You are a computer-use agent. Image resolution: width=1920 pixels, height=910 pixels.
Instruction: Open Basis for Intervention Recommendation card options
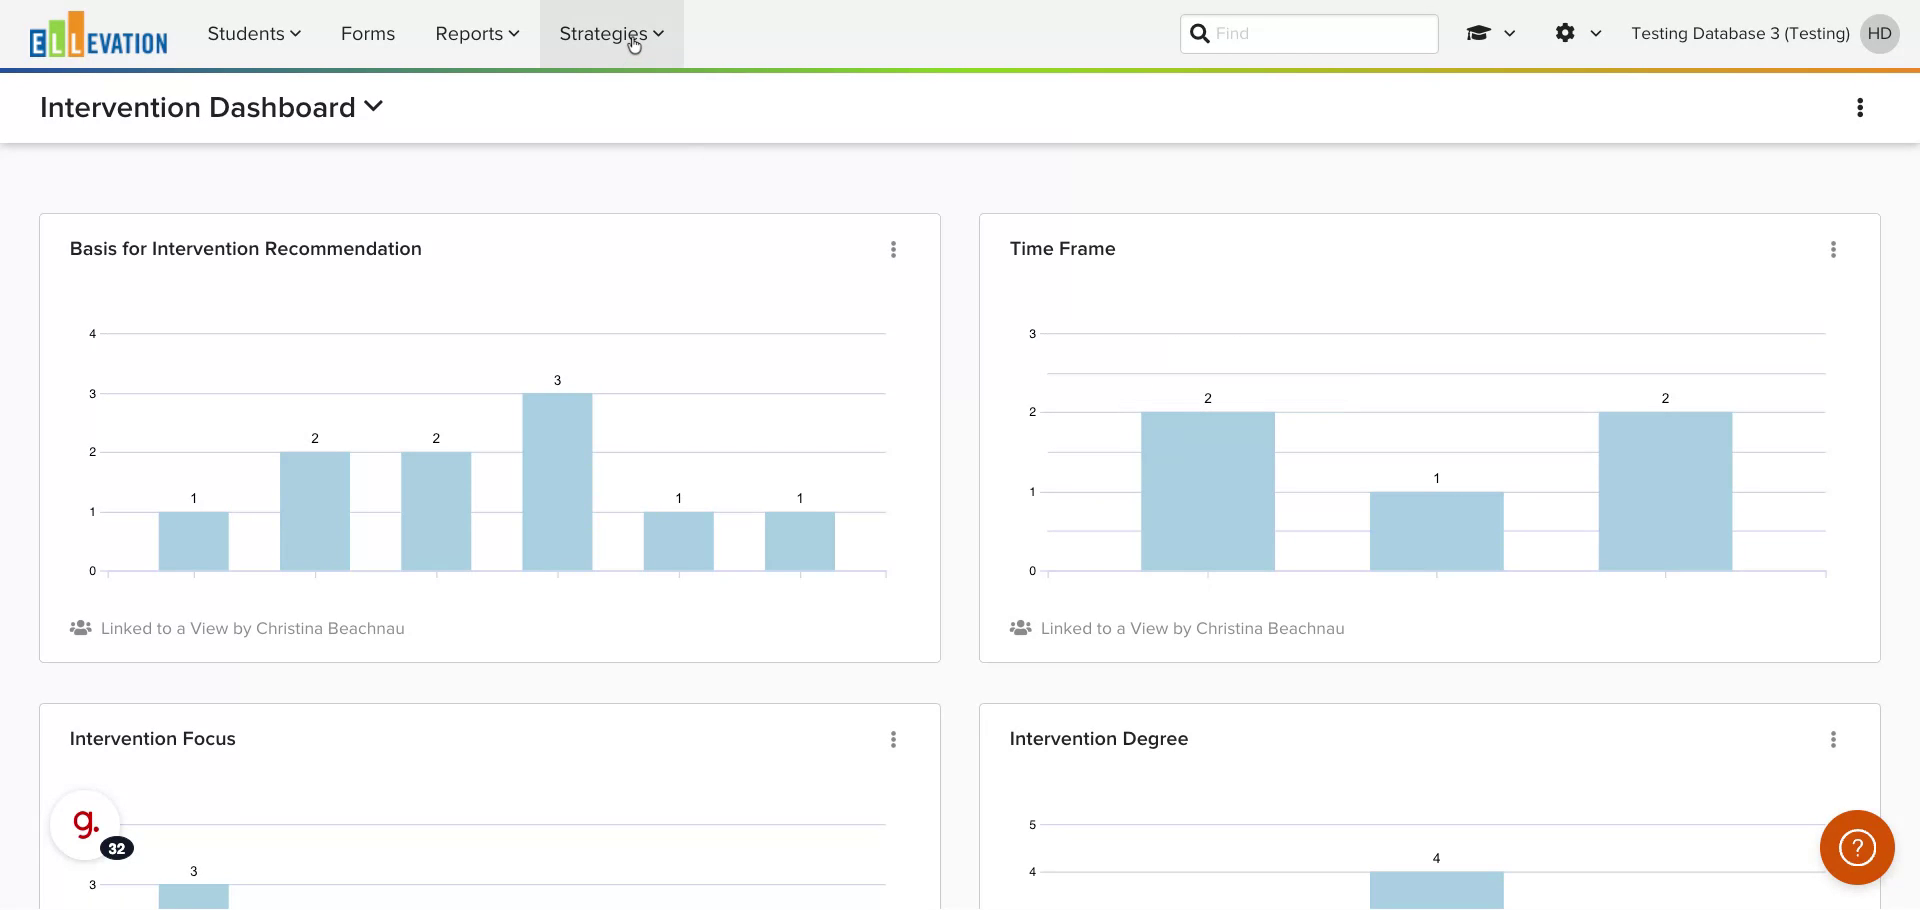(x=893, y=250)
